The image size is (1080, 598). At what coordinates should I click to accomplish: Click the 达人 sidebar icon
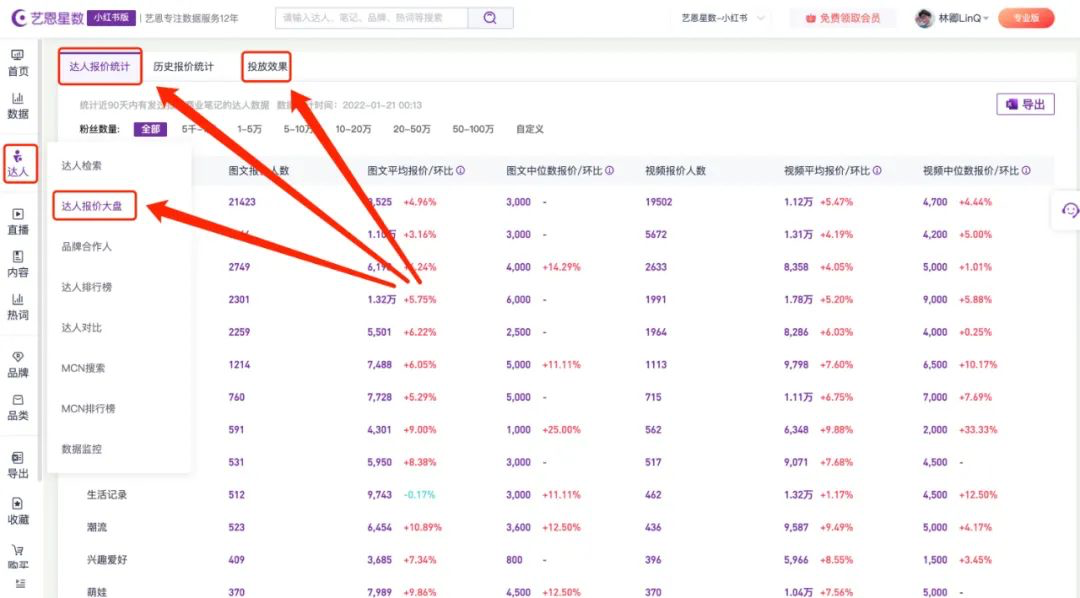(19, 160)
